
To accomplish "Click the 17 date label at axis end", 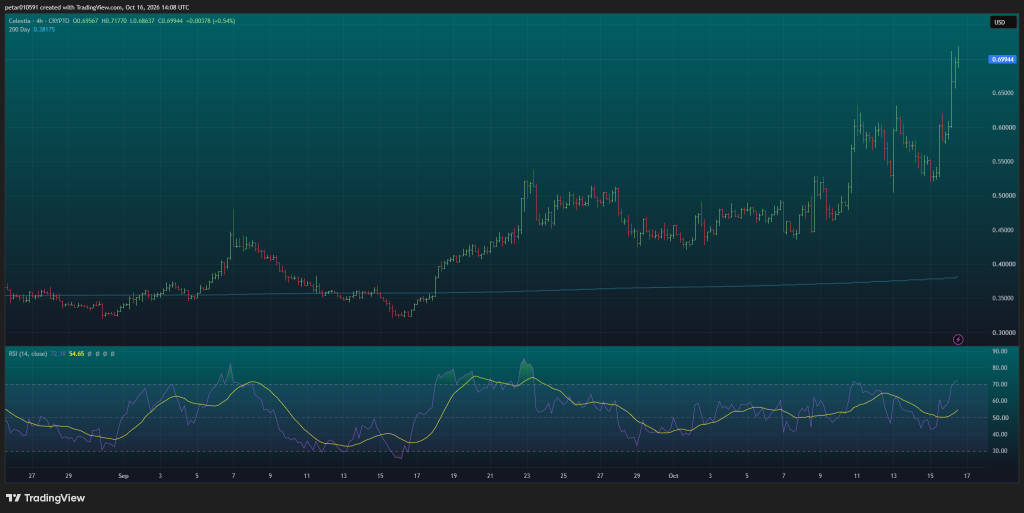I will [967, 476].
